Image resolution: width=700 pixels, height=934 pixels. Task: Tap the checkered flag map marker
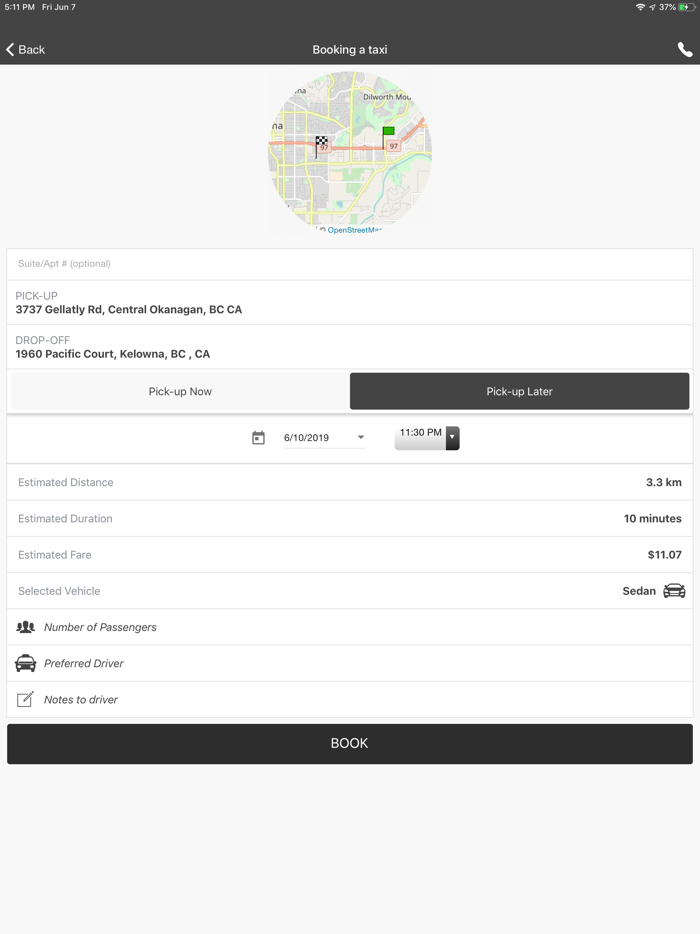321,143
